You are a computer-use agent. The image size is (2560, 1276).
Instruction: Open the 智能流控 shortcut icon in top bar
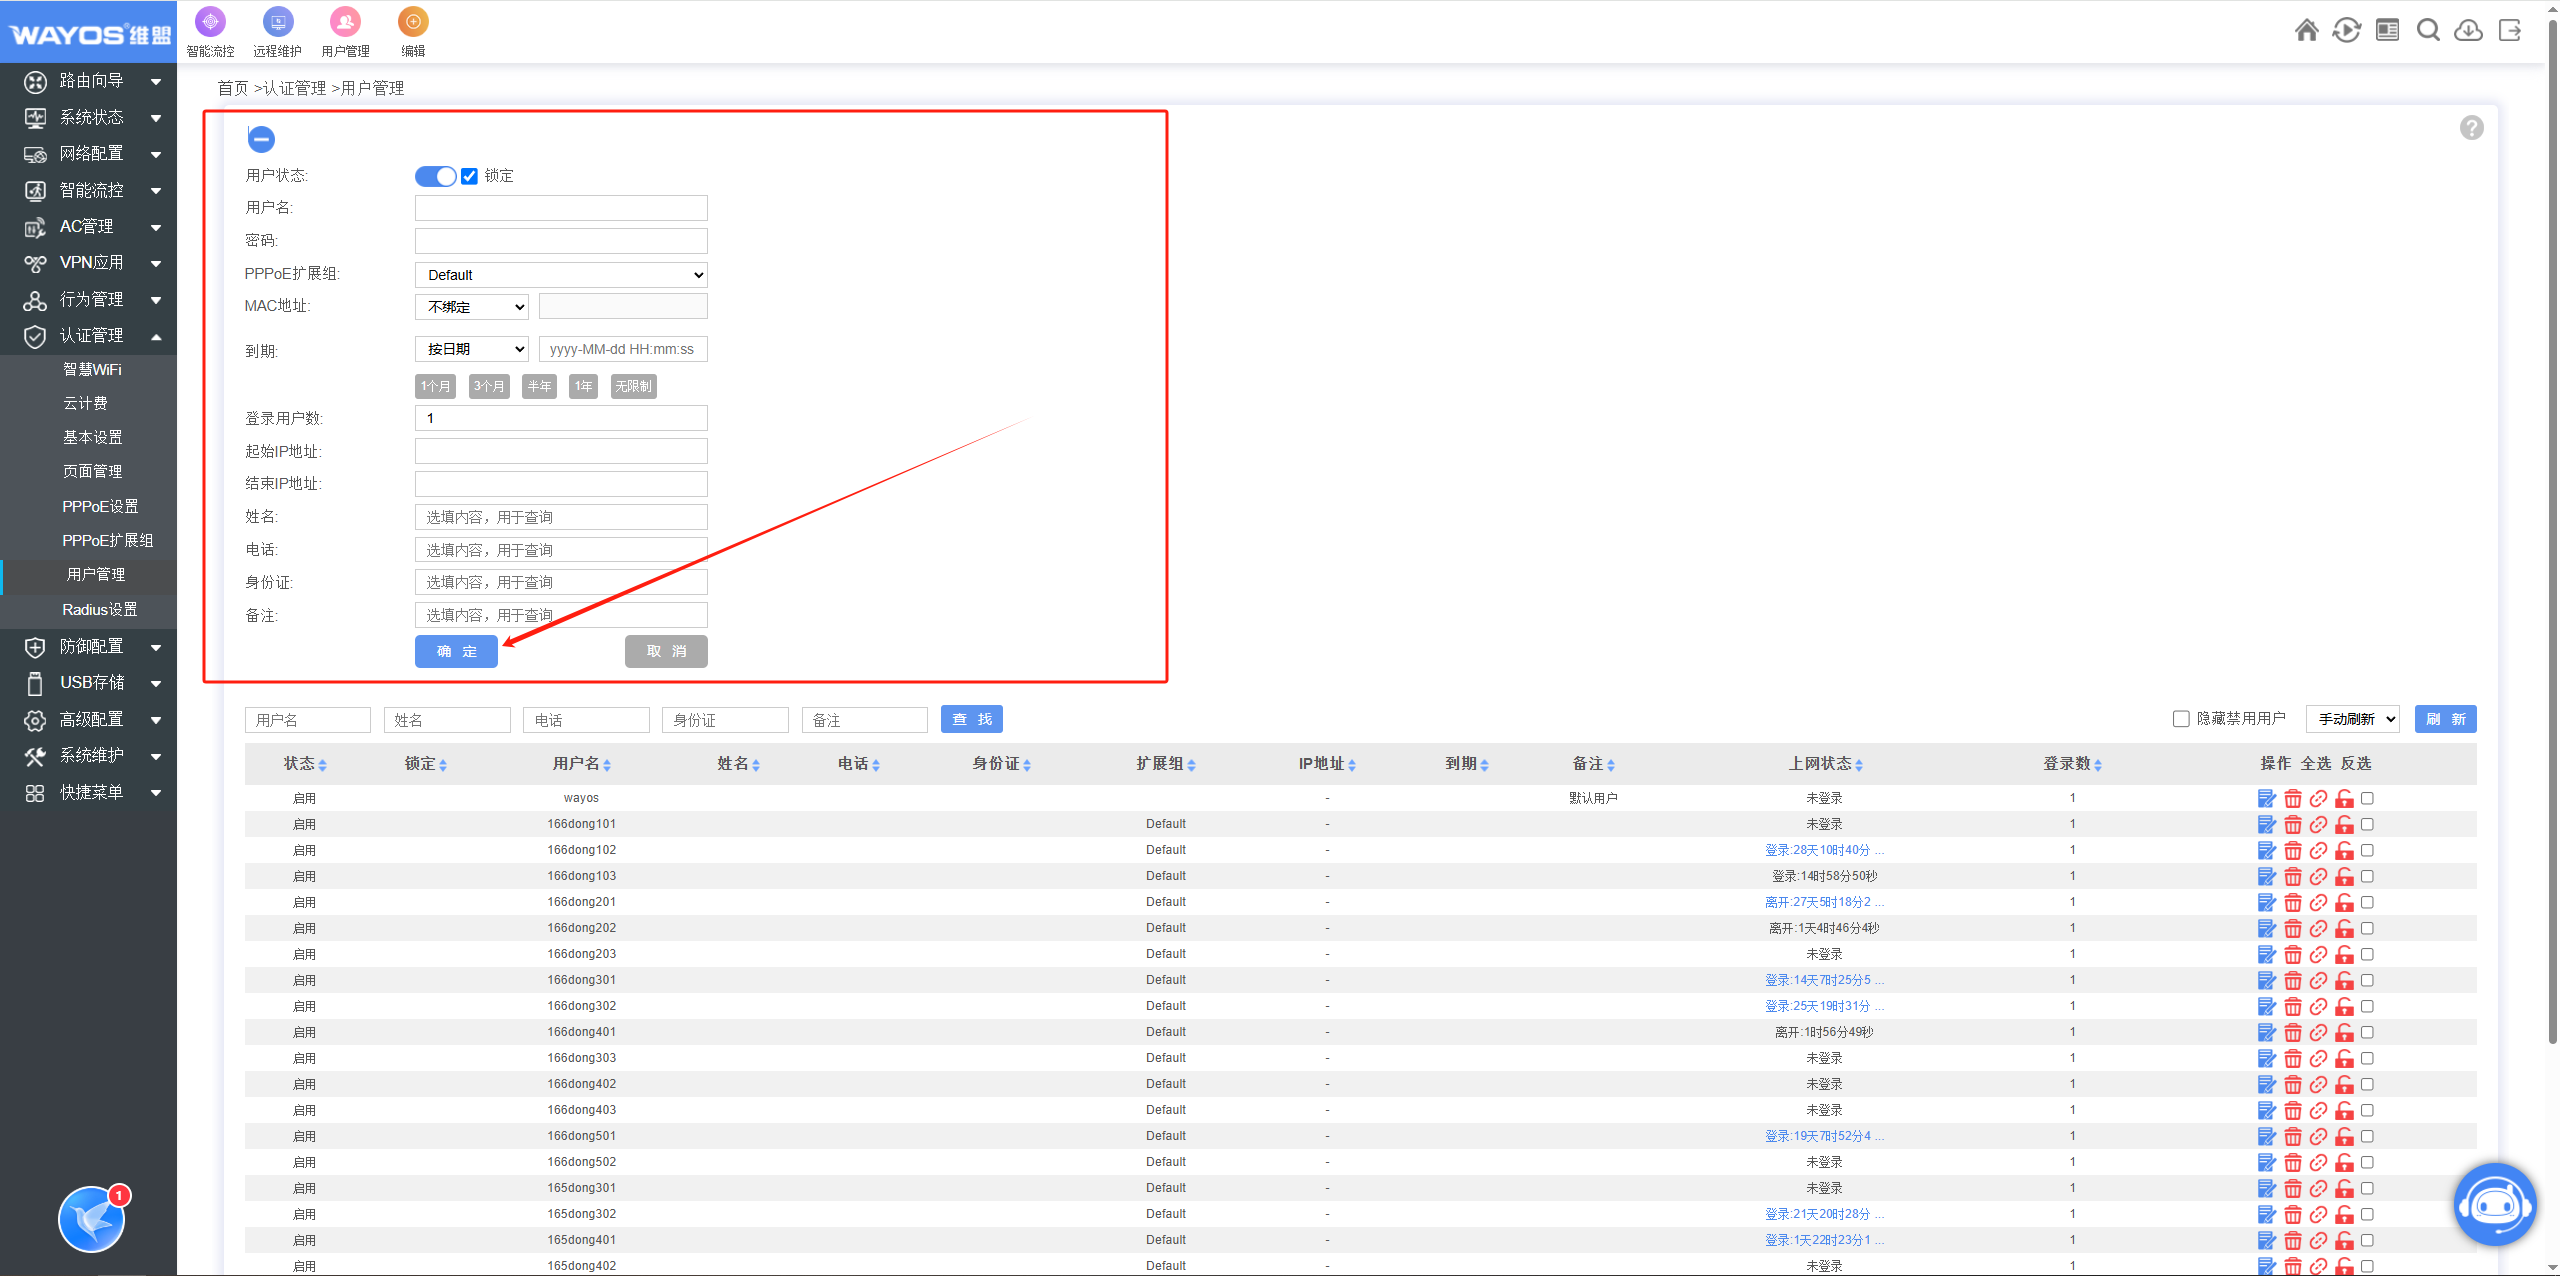(210, 22)
